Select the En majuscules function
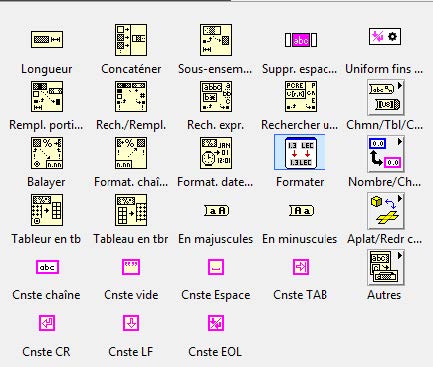The image size is (433, 367). (217, 210)
